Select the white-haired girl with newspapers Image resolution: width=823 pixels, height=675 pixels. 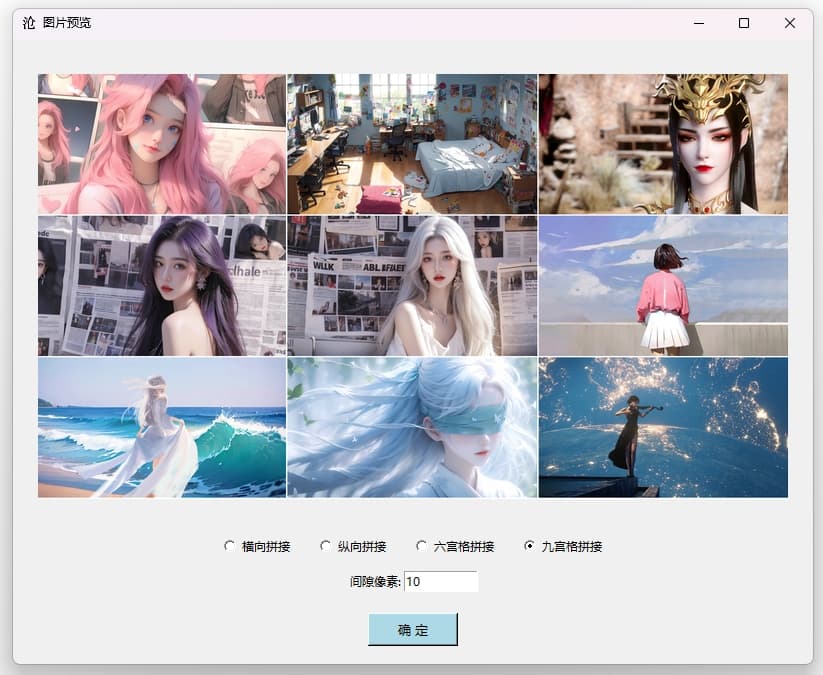tap(412, 286)
